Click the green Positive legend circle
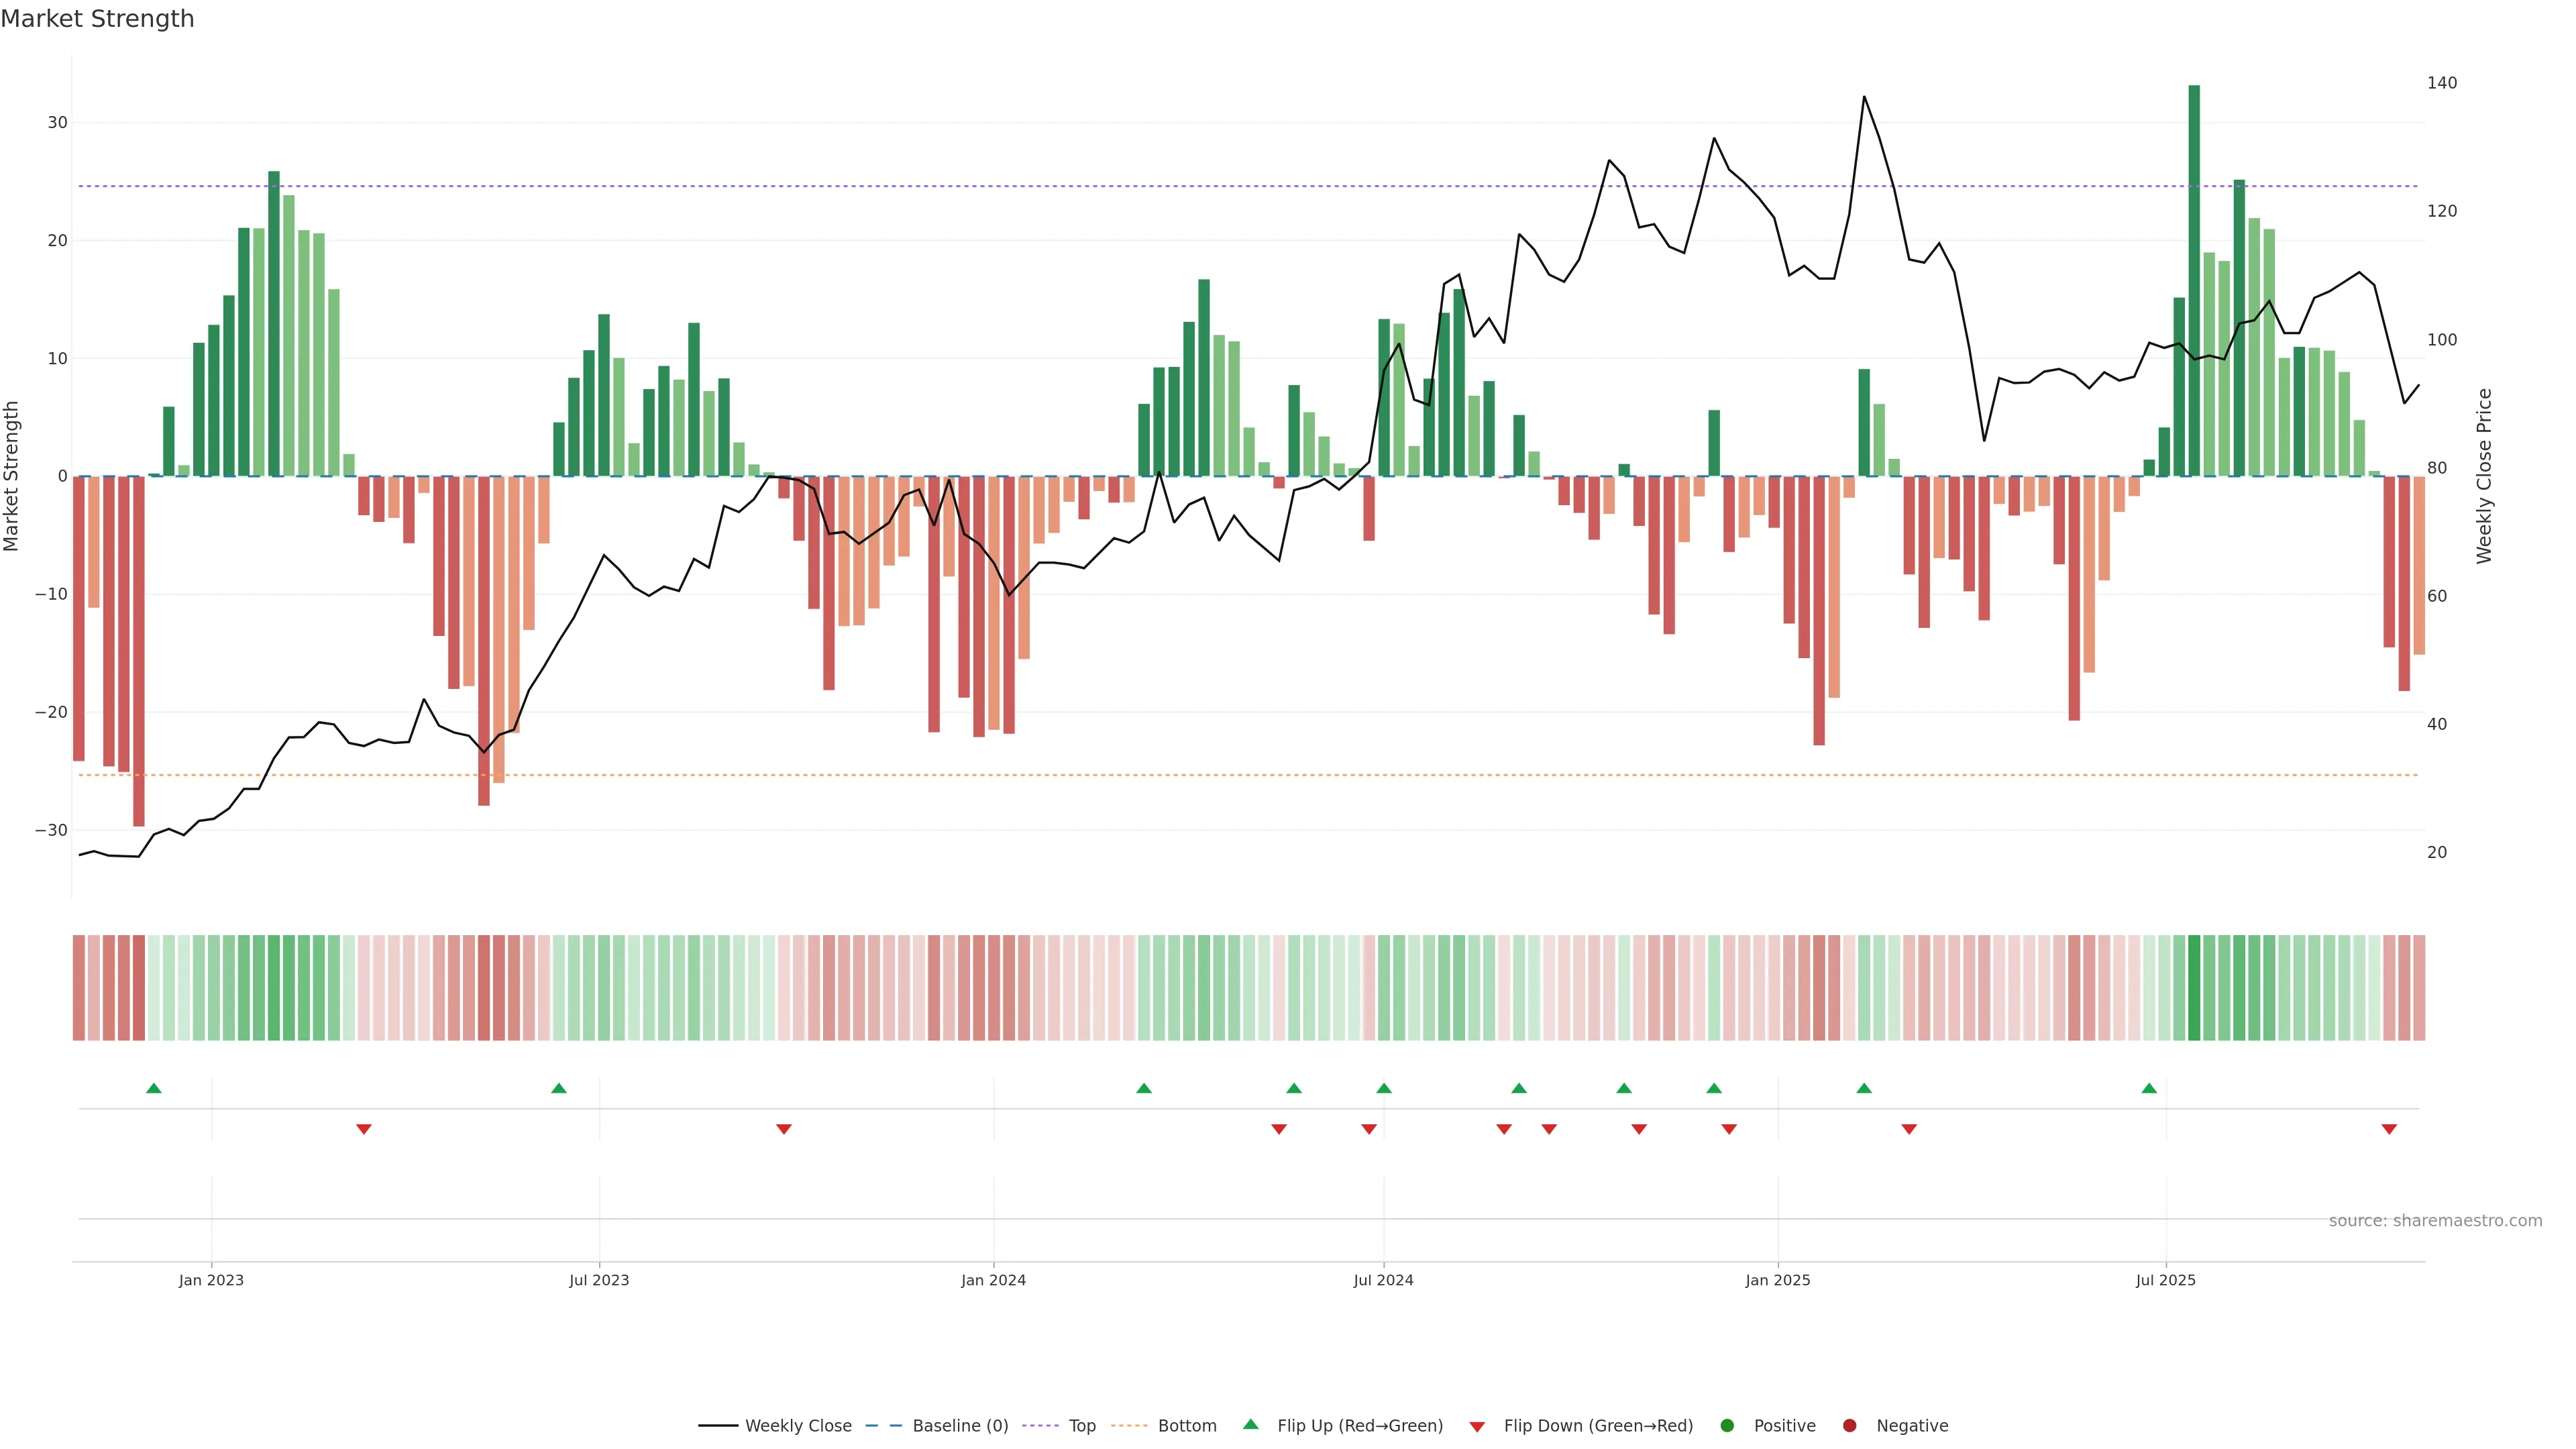 click(1727, 1426)
